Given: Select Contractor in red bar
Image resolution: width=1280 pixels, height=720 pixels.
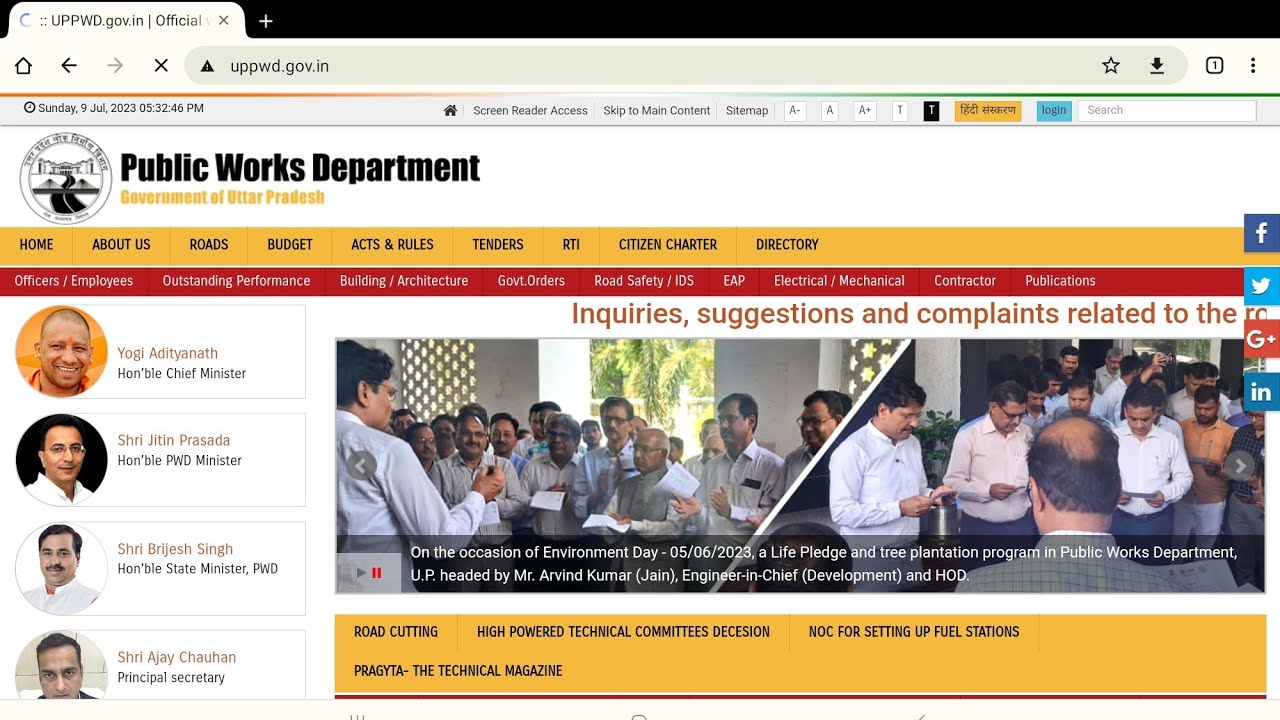Looking at the screenshot, I should click(x=965, y=281).
